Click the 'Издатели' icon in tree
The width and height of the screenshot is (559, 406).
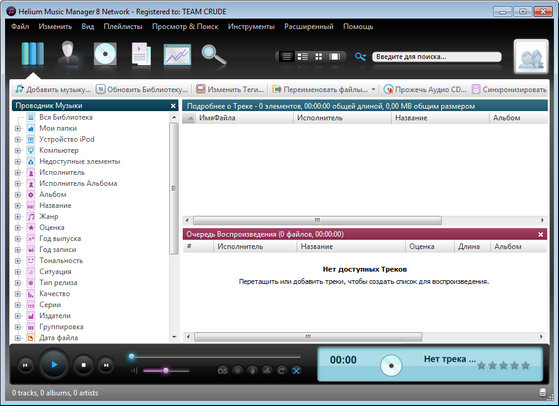[31, 316]
